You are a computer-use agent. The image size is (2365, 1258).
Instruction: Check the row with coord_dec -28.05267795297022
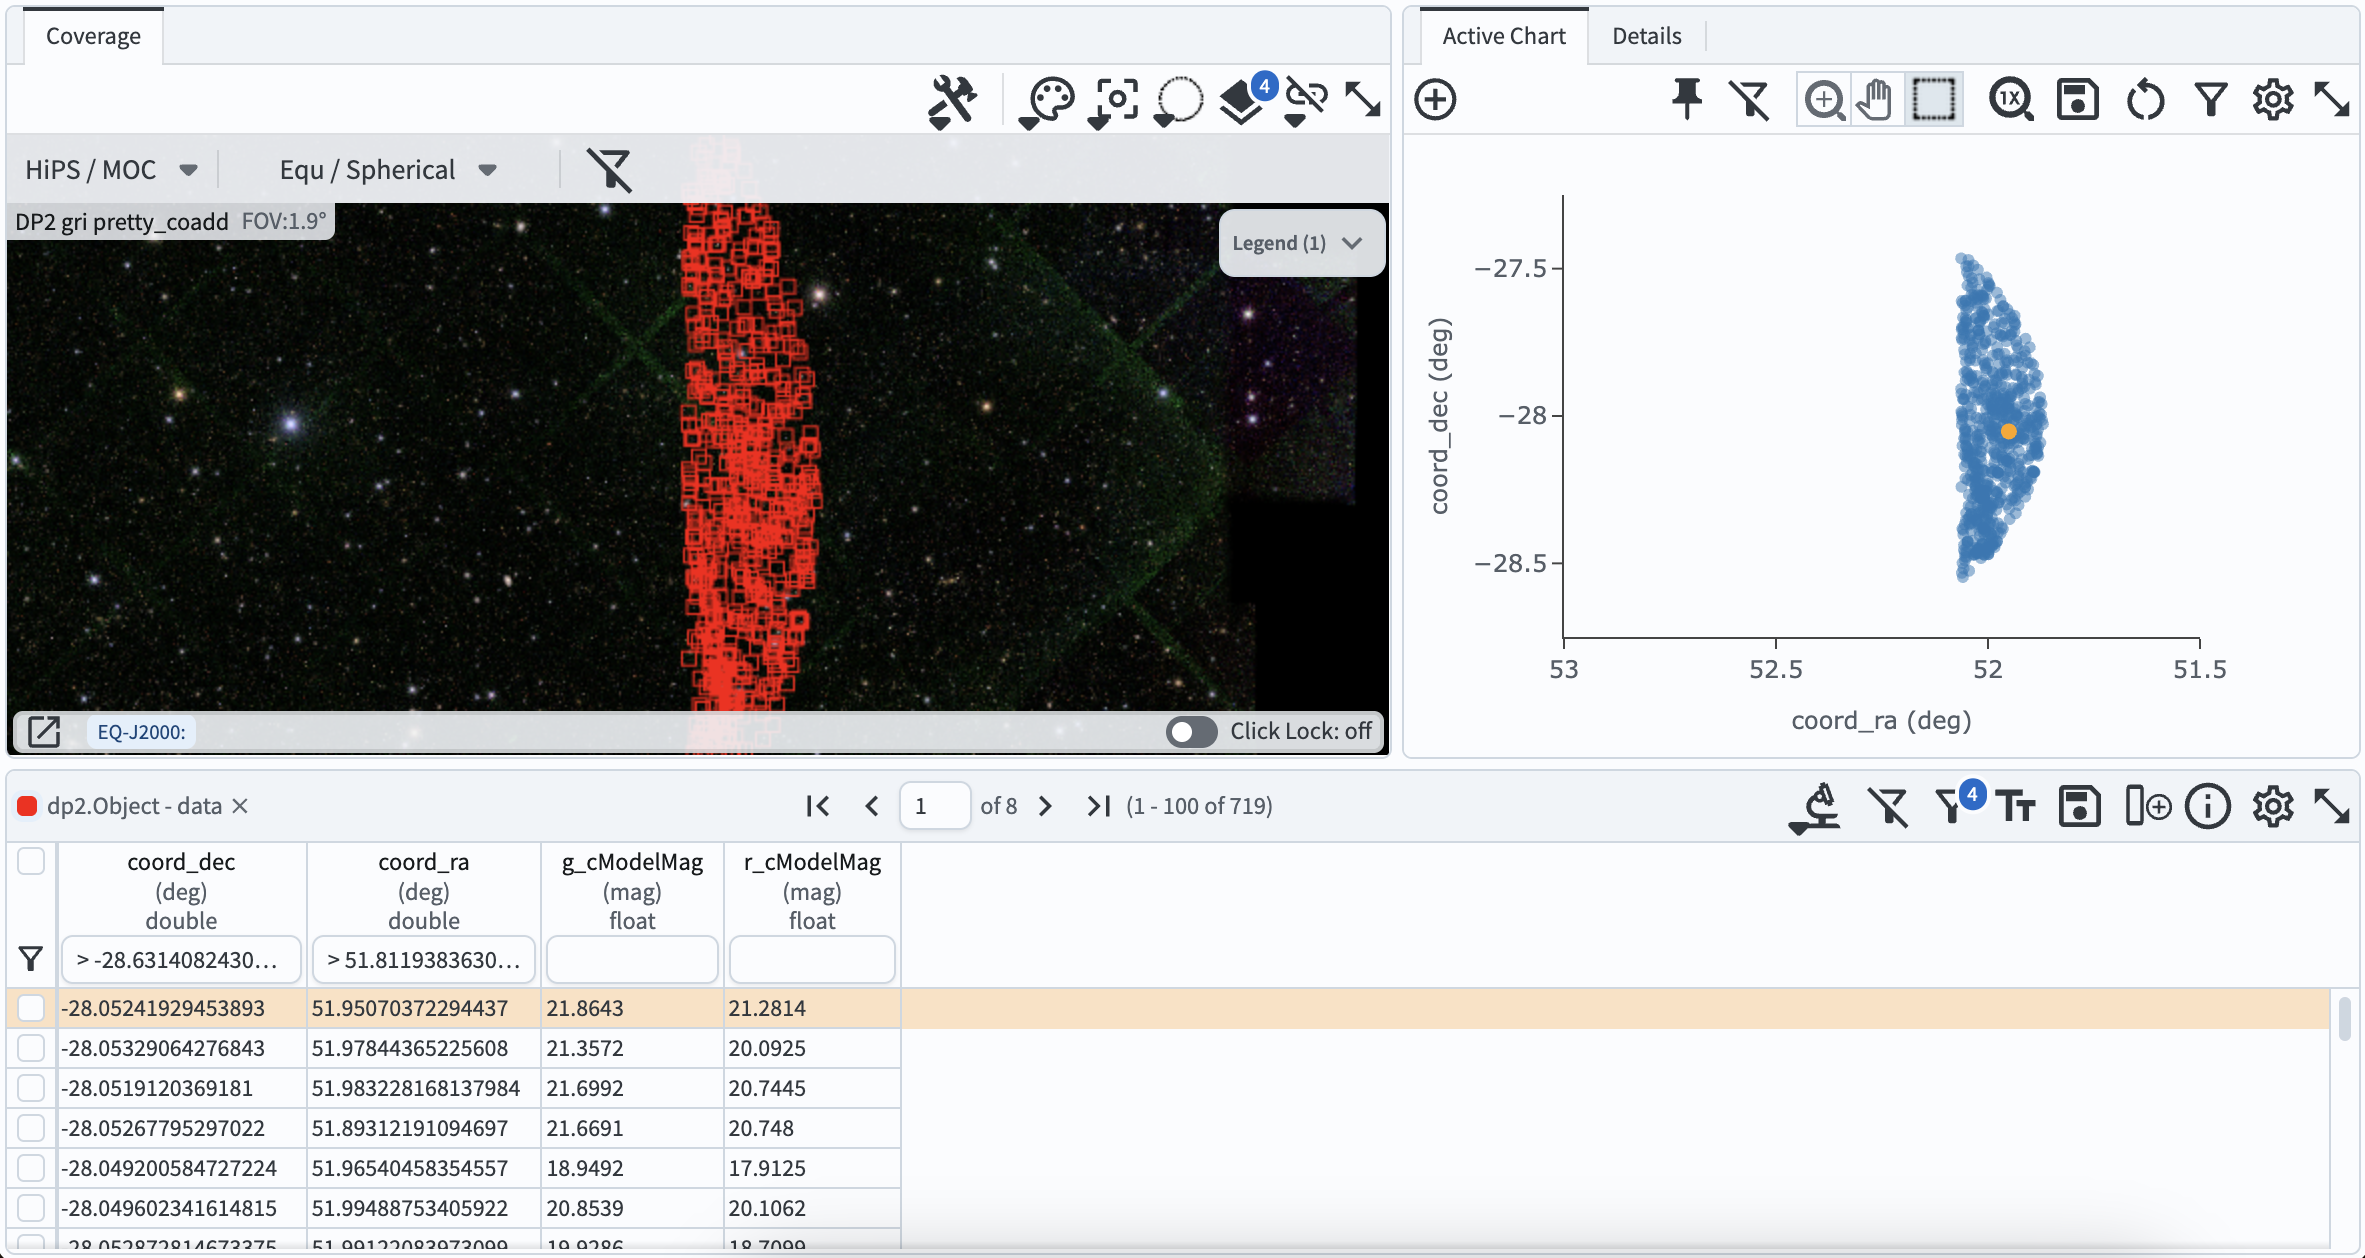[31, 1128]
